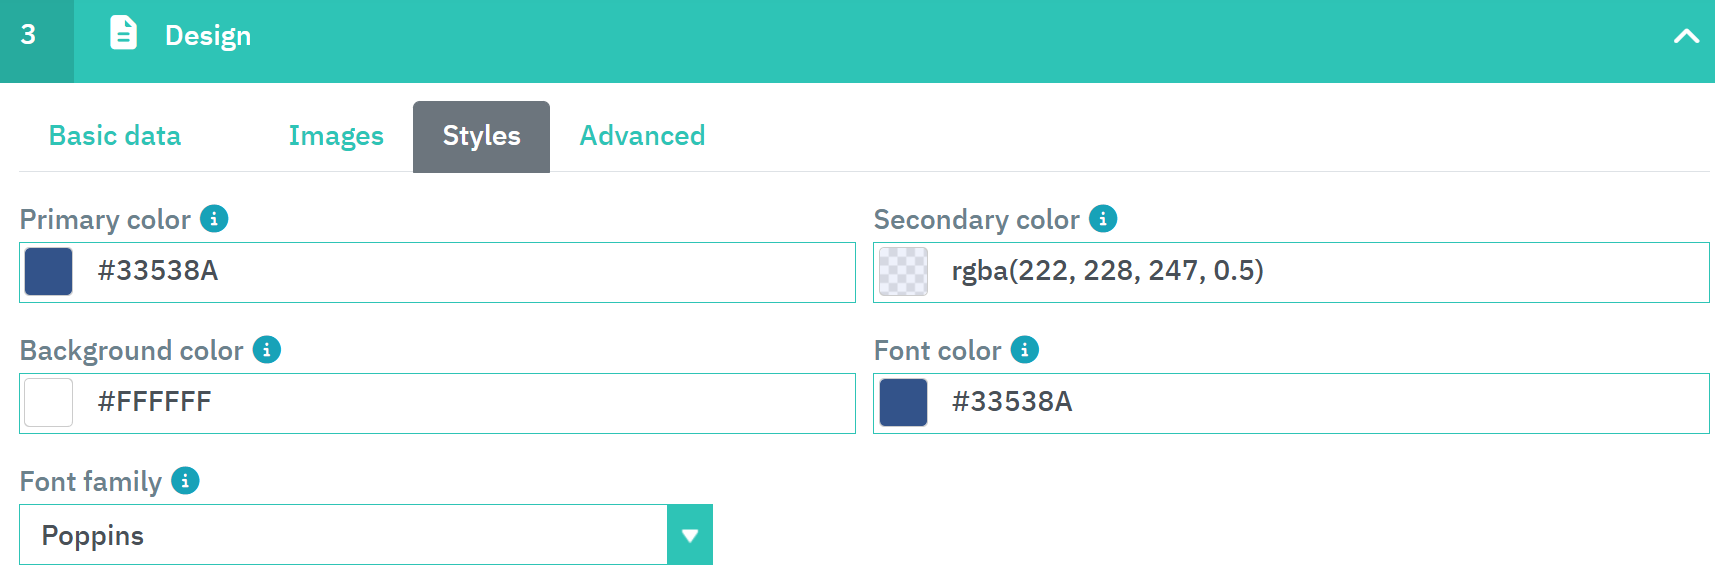Click the Primary color blue swatch

click(49, 271)
